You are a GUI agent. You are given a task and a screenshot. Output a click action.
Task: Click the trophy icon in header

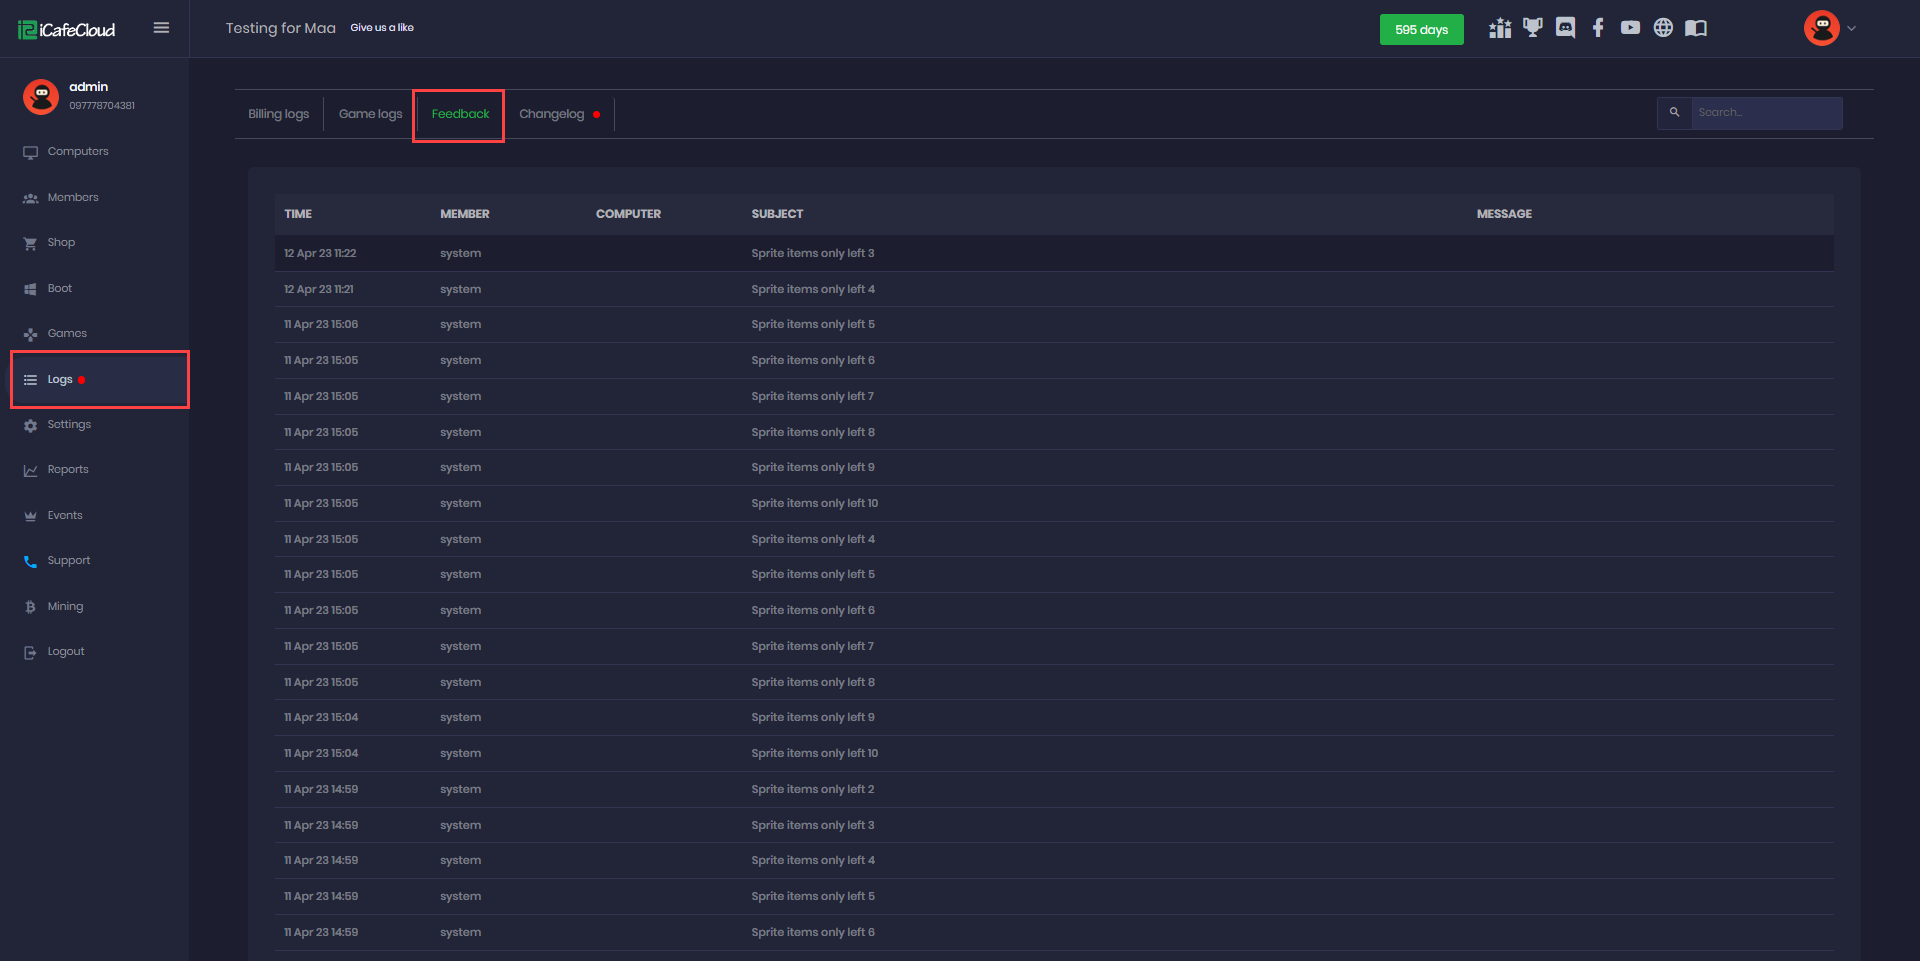click(1532, 28)
